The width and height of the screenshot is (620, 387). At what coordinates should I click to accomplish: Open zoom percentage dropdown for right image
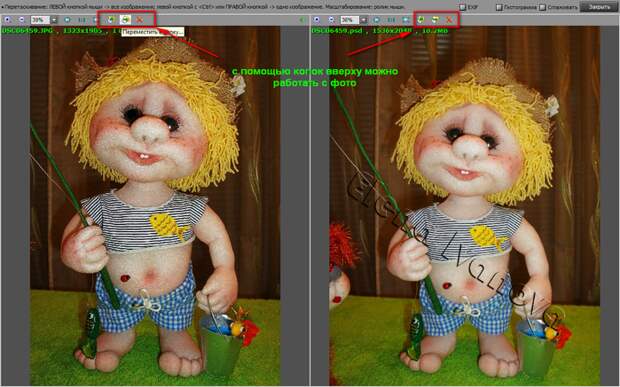pyautogui.click(x=364, y=20)
